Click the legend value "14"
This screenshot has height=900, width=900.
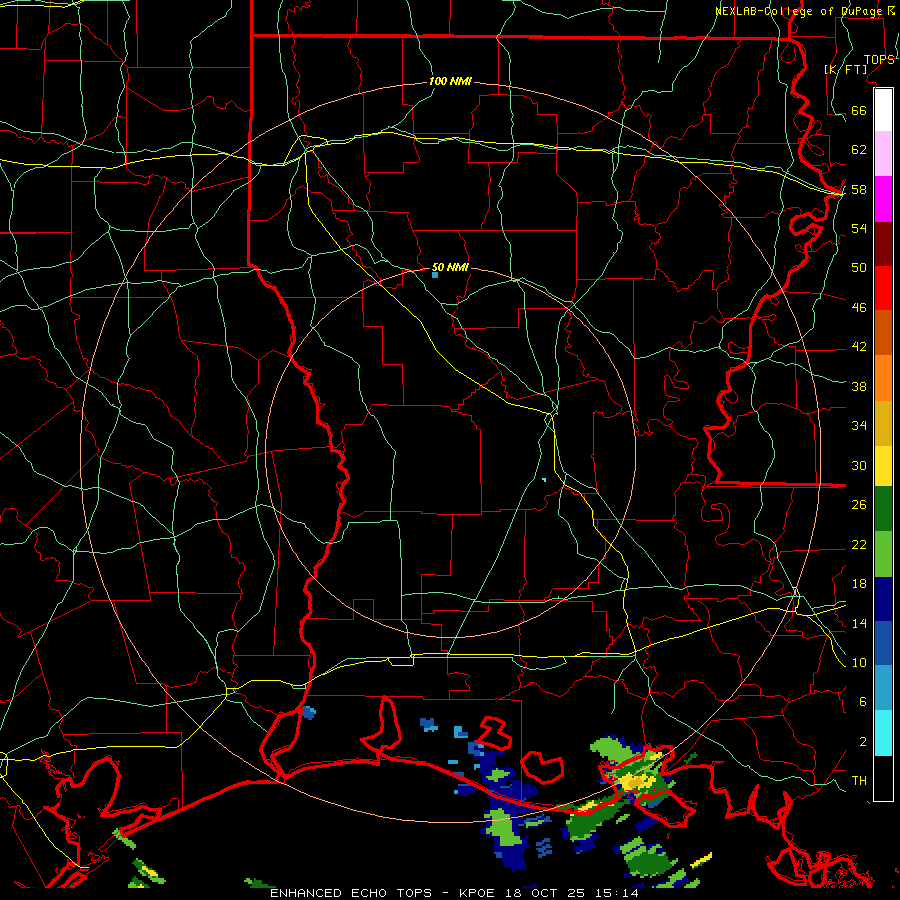[x=859, y=623]
